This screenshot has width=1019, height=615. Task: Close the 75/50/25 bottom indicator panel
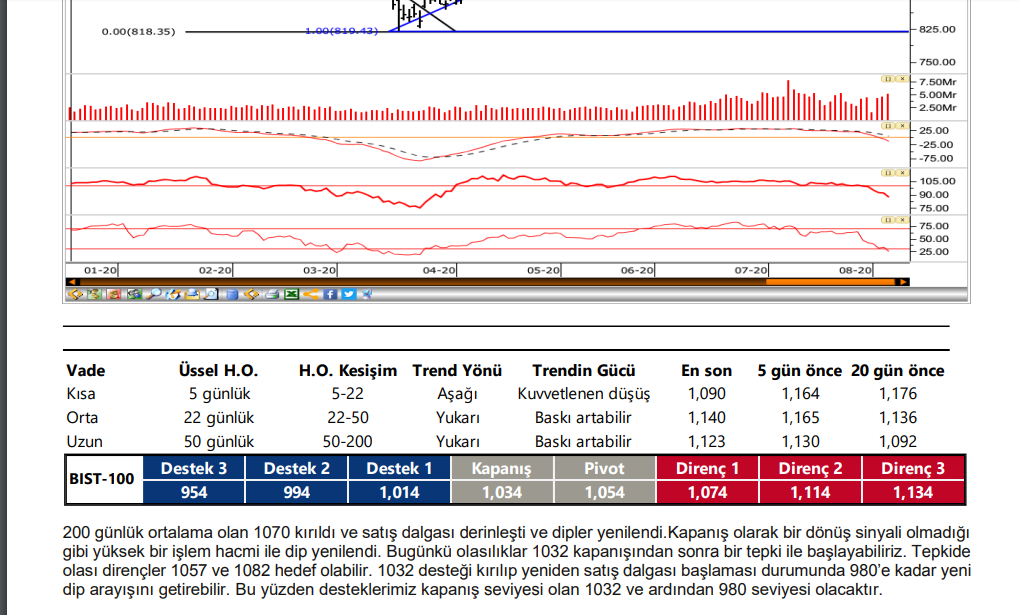pos(902,220)
